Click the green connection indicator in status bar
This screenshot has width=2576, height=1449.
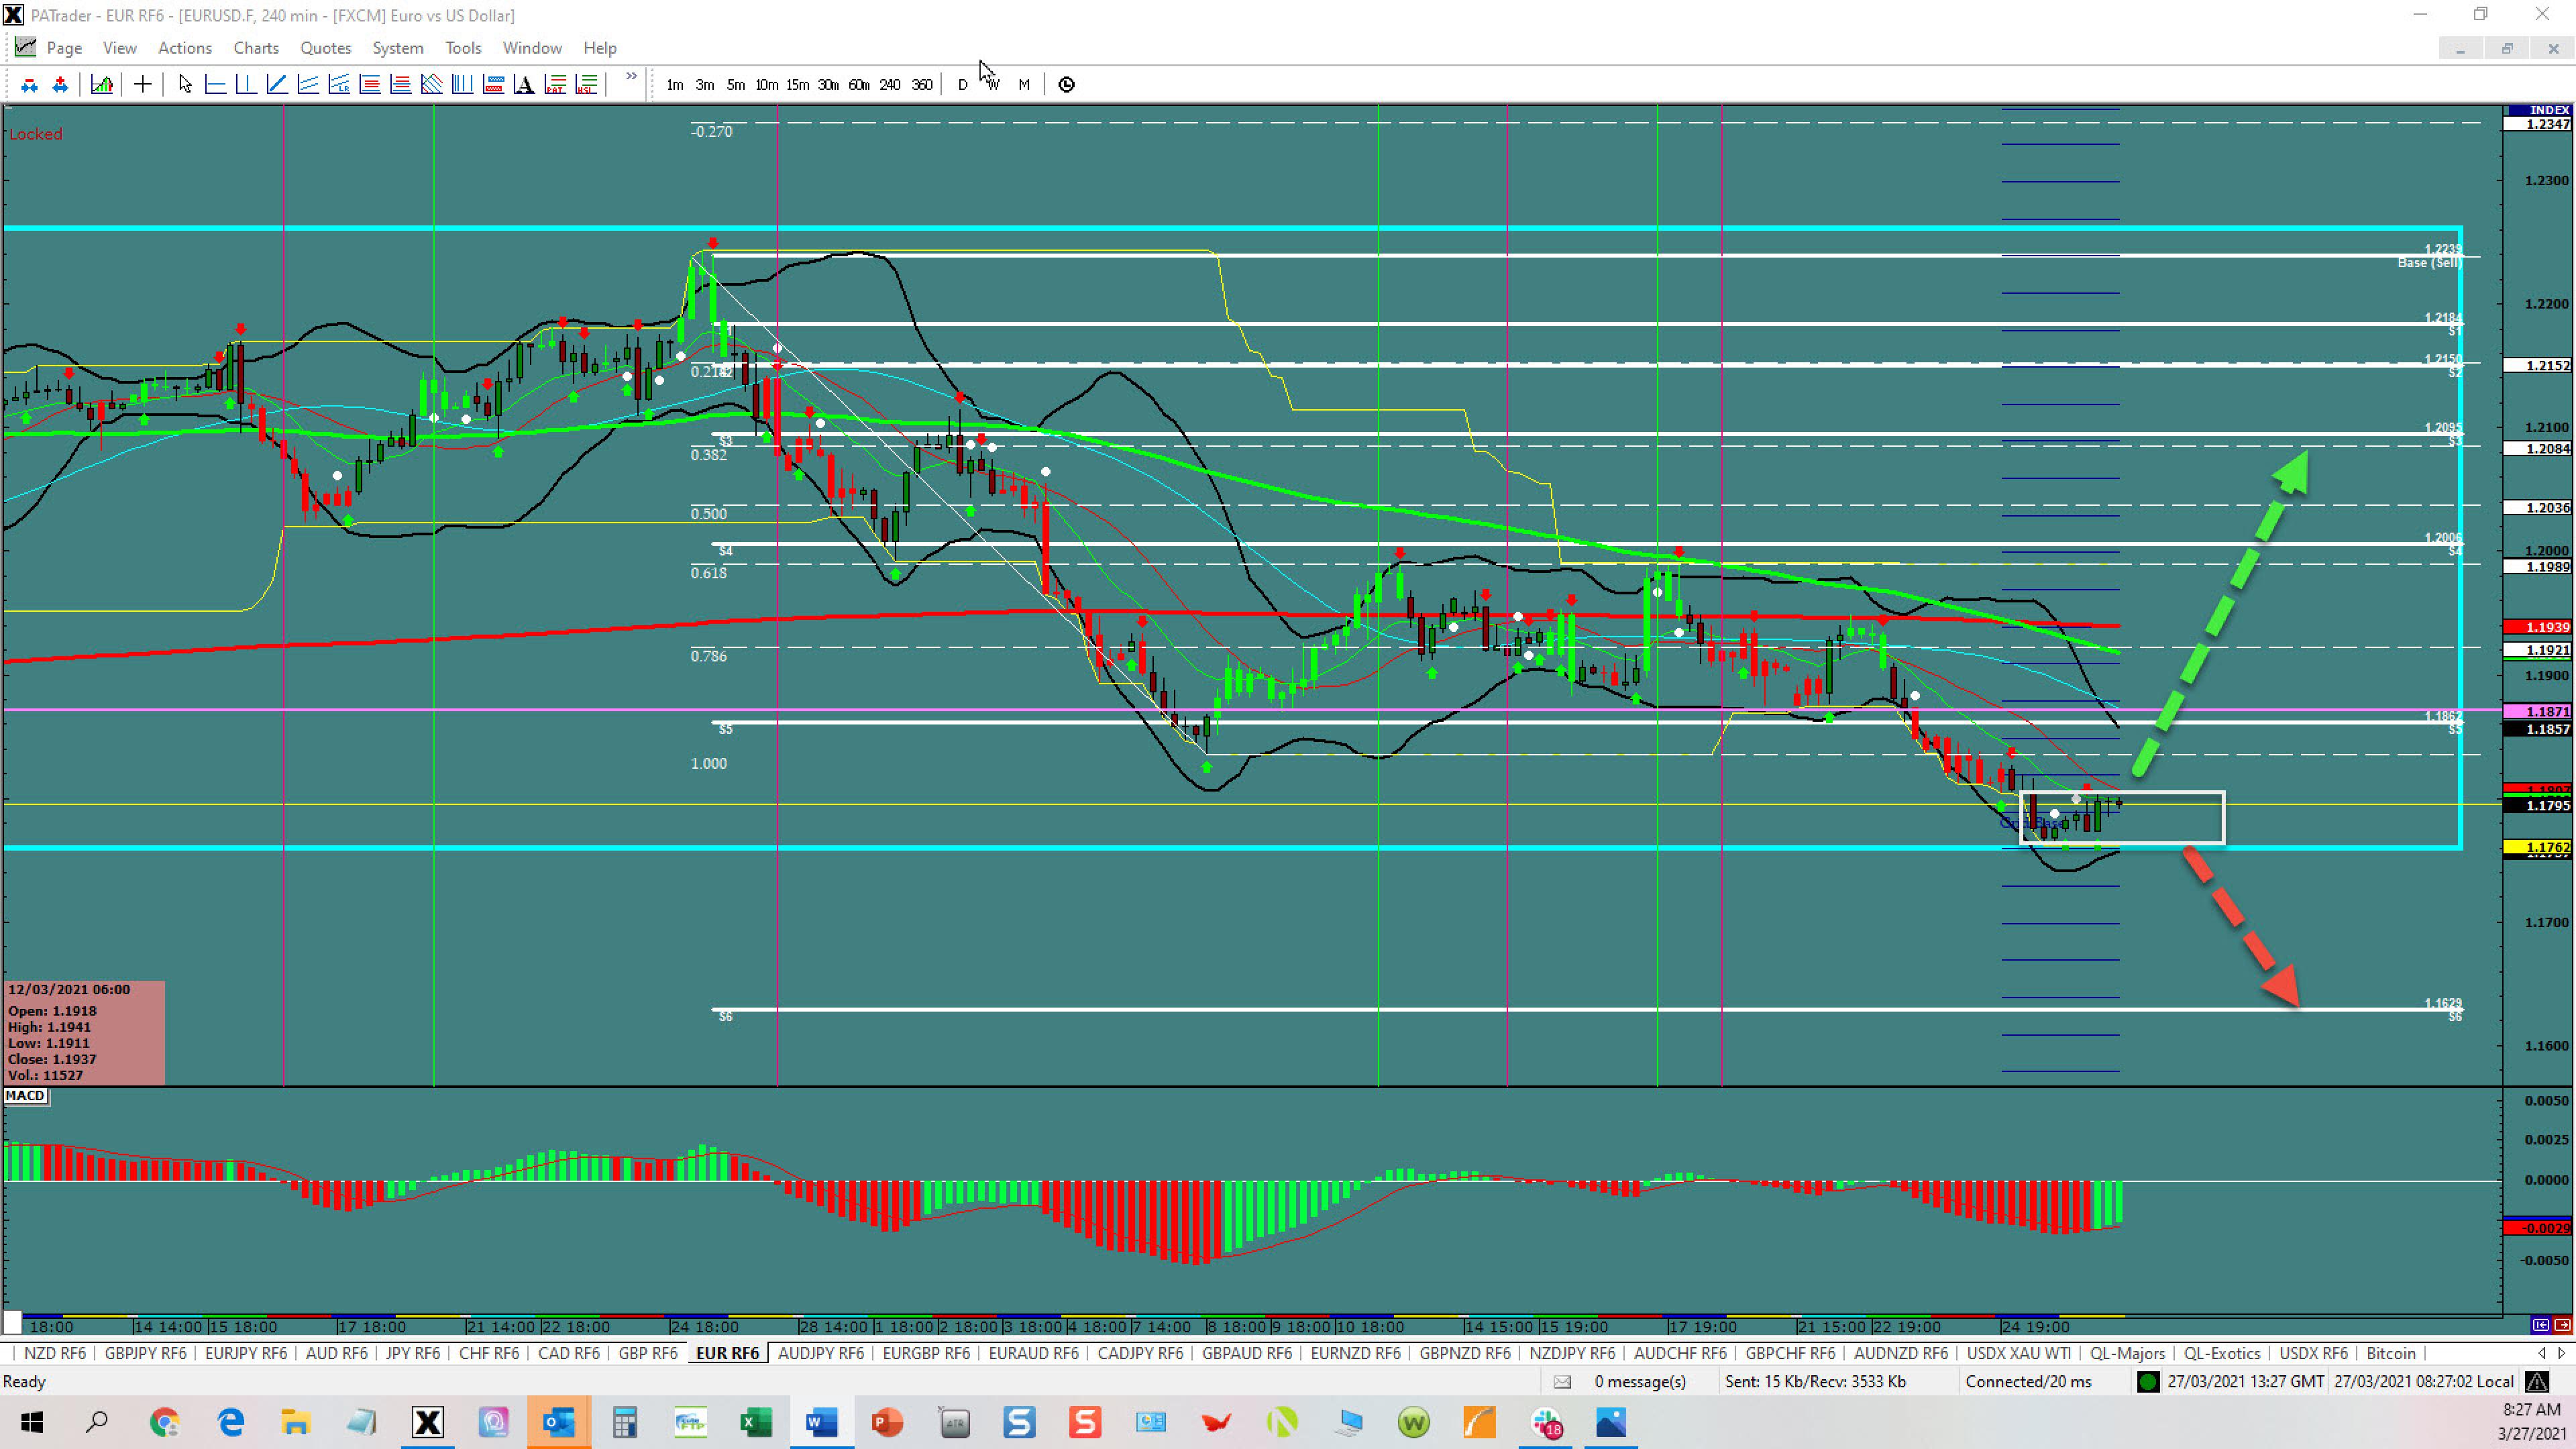point(2148,1382)
